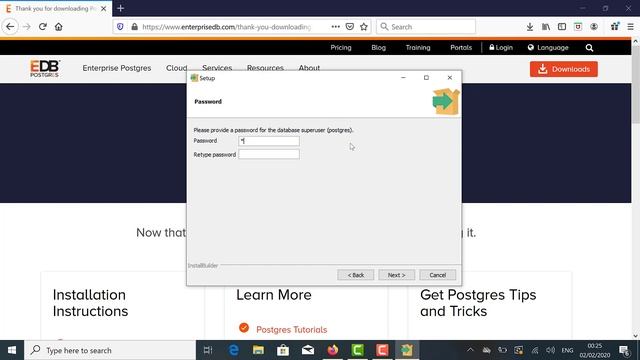
Task: Open the Firefox account icon
Action: [x=594, y=27]
